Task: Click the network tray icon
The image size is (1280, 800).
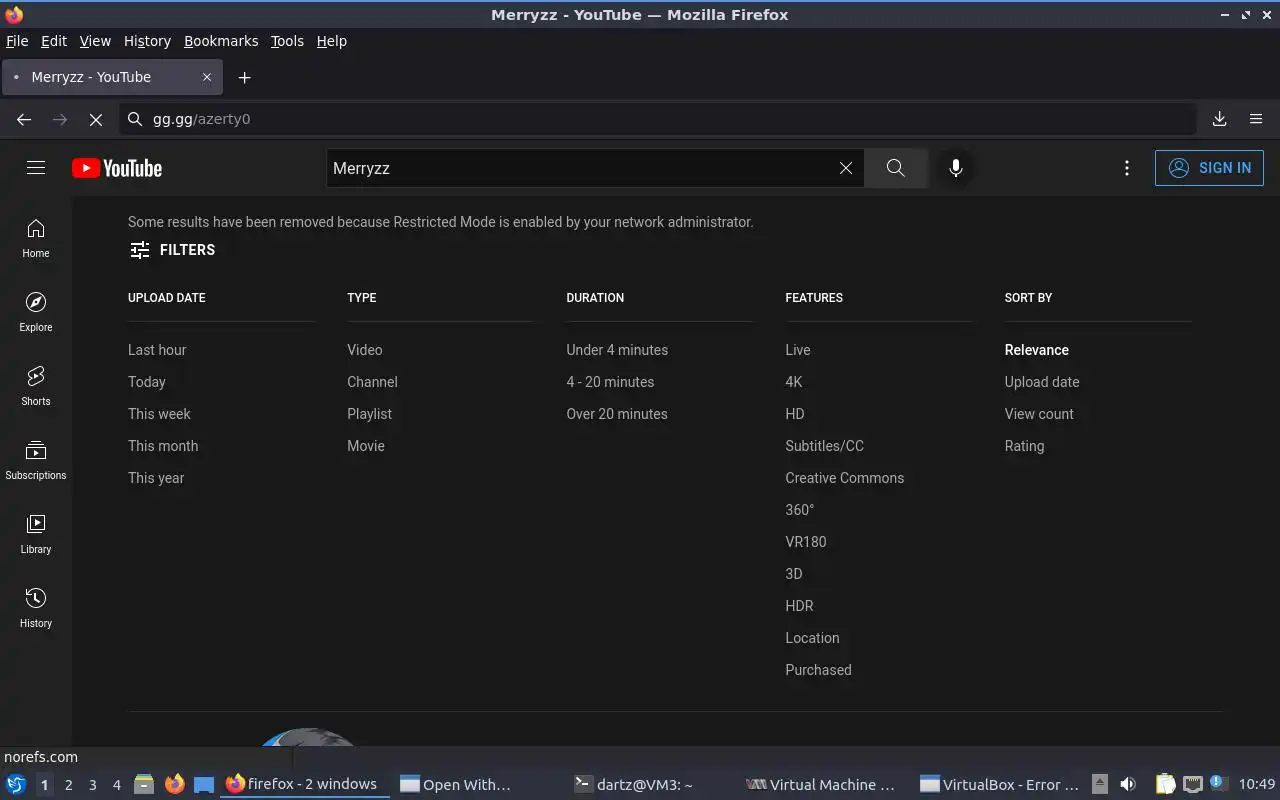Action: (1192, 785)
